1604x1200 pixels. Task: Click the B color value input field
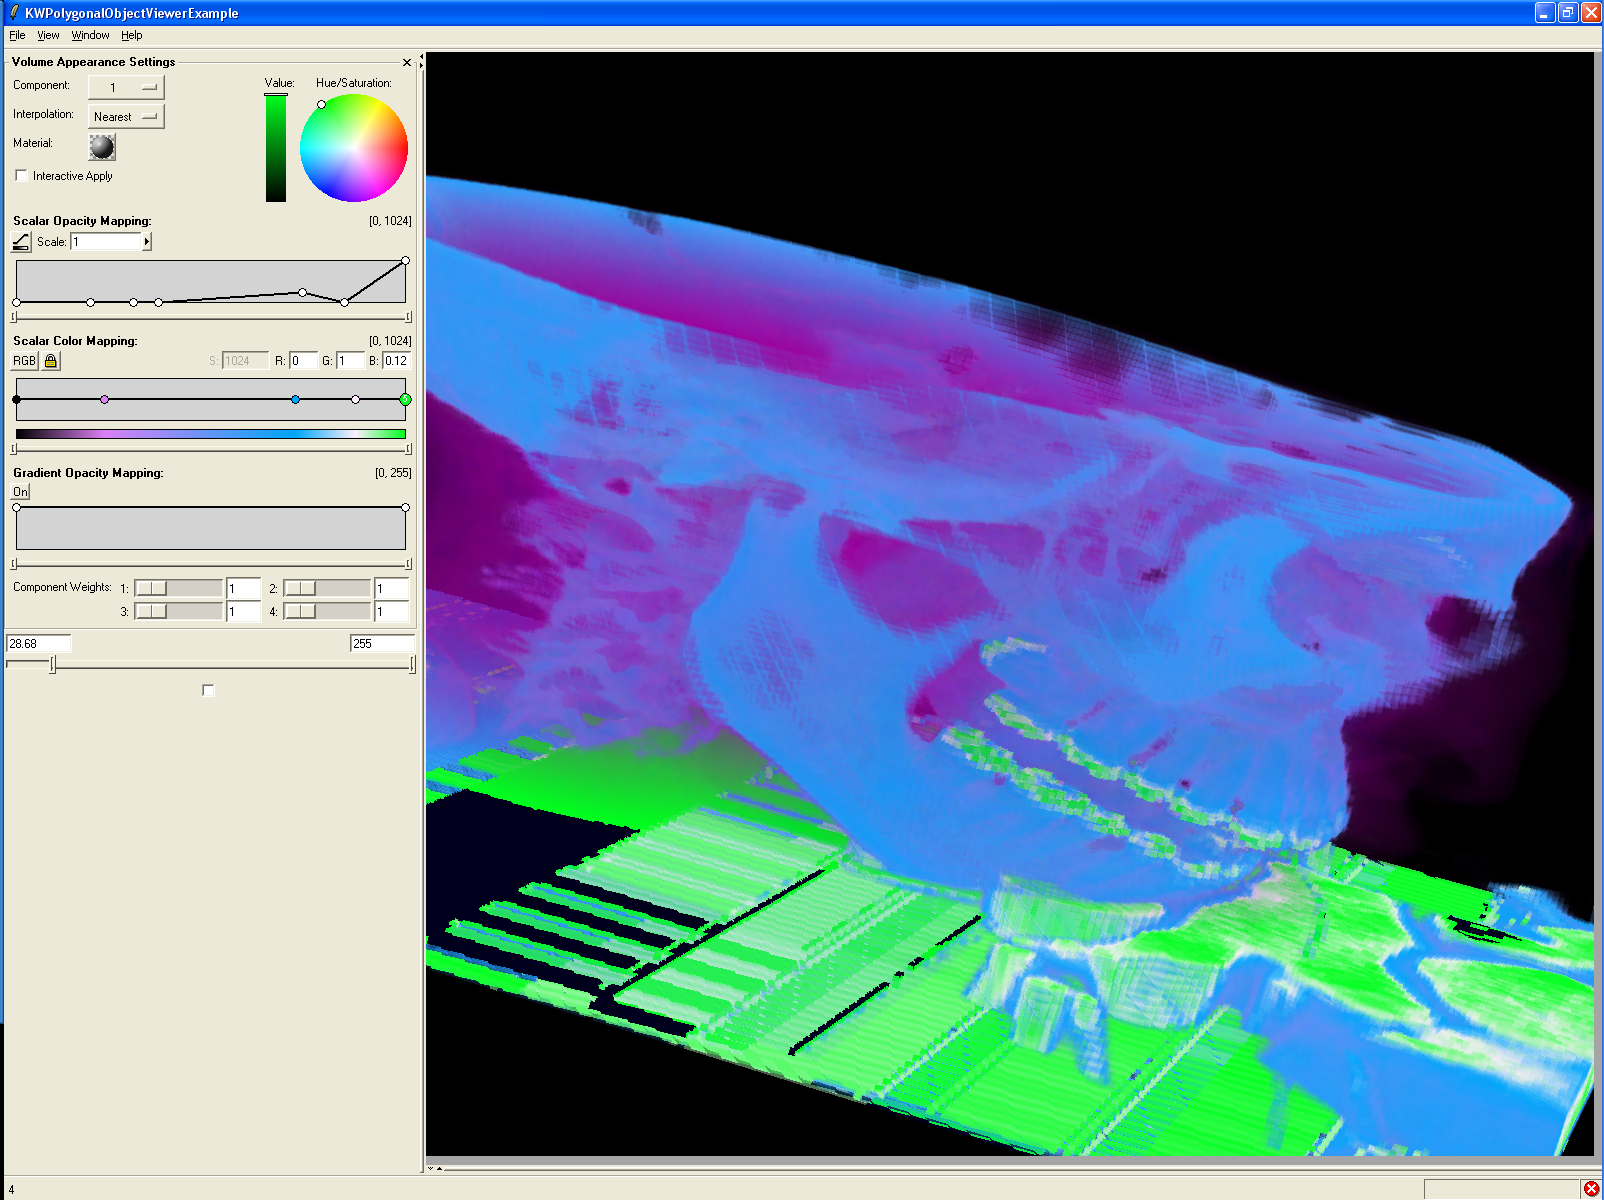[396, 361]
